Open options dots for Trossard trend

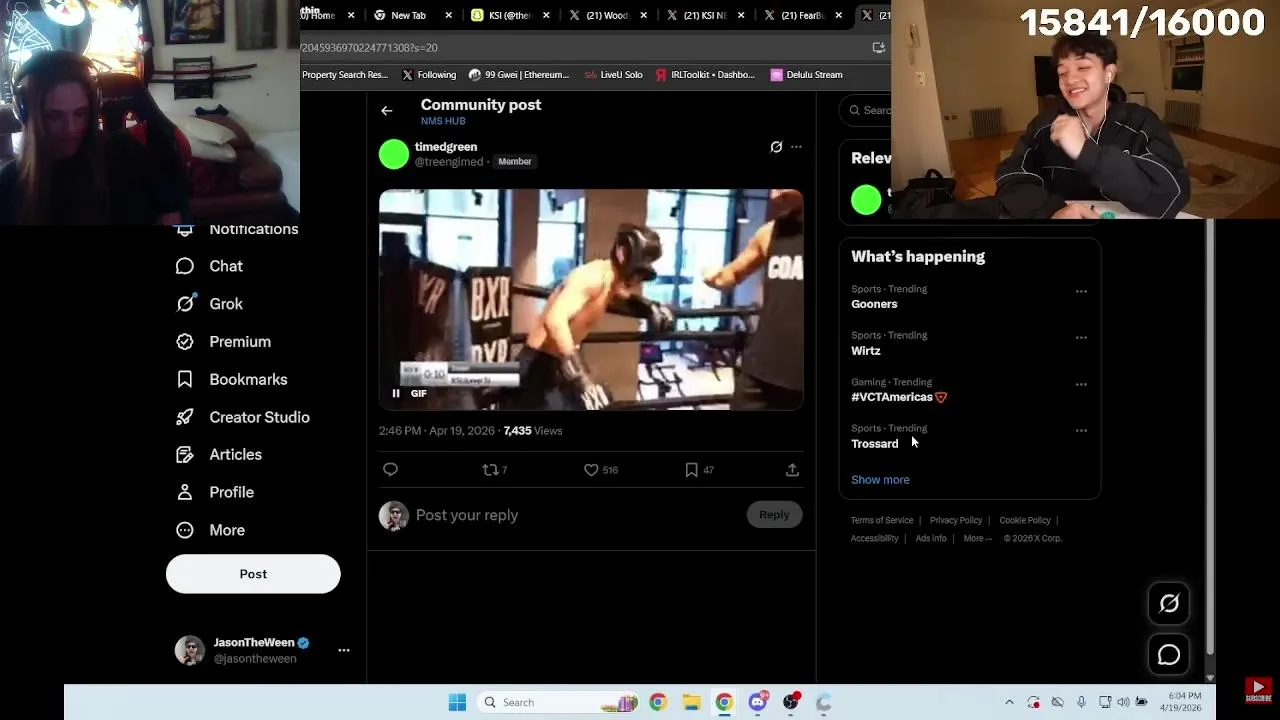point(1081,431)
